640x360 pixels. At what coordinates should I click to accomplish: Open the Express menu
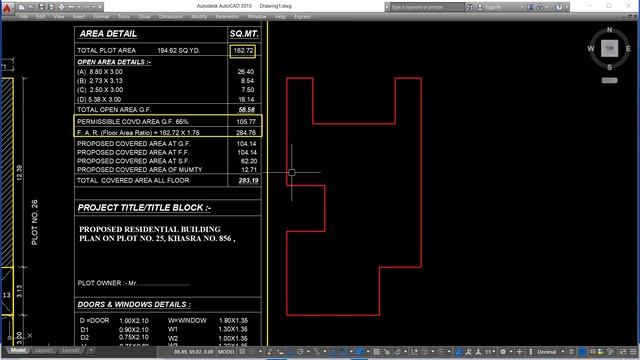pos(302,17)
